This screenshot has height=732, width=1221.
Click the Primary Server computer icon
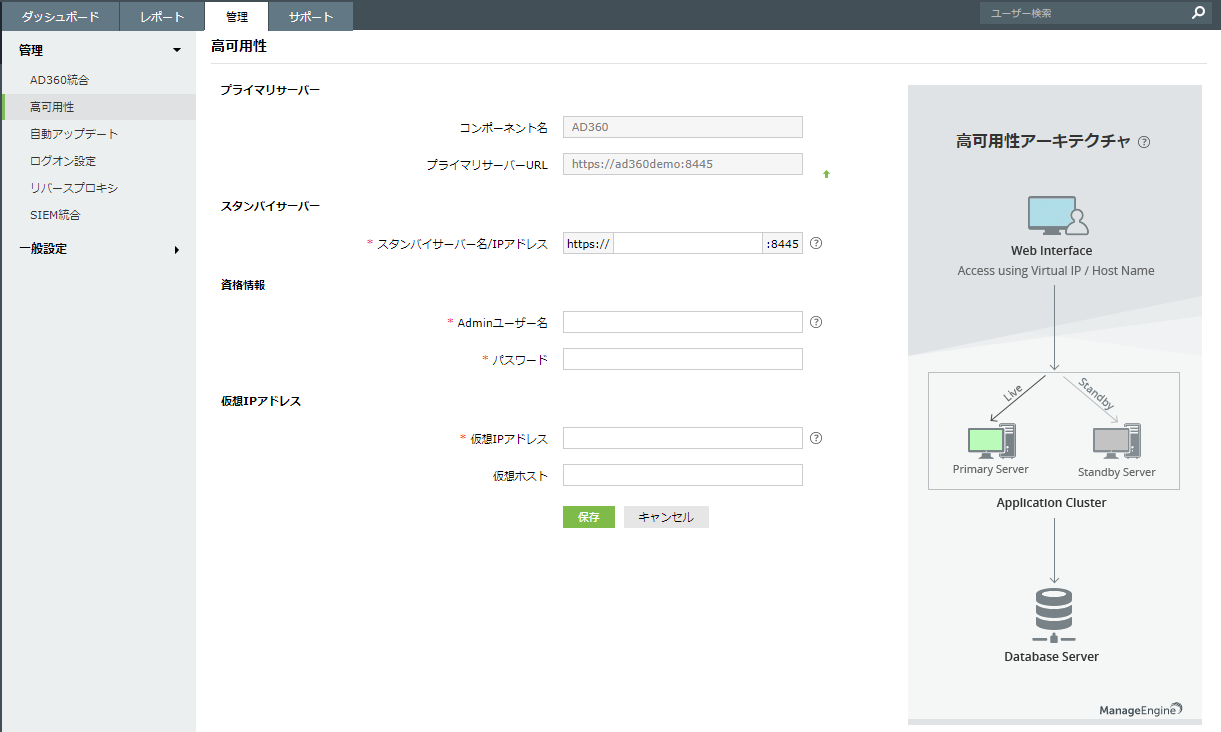[991, 440]
